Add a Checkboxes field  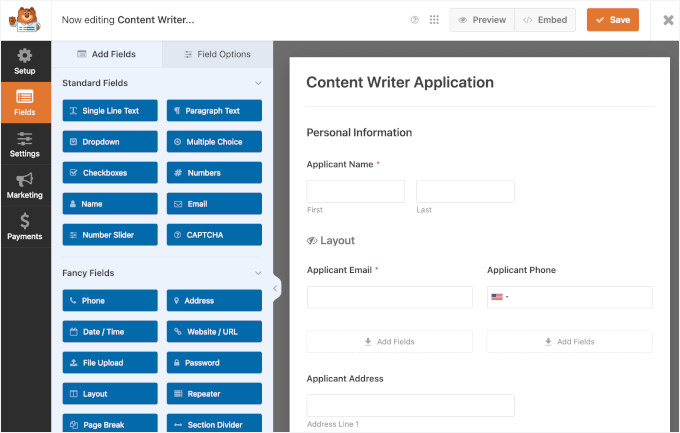pyautogui.click(x=110, y=173)
